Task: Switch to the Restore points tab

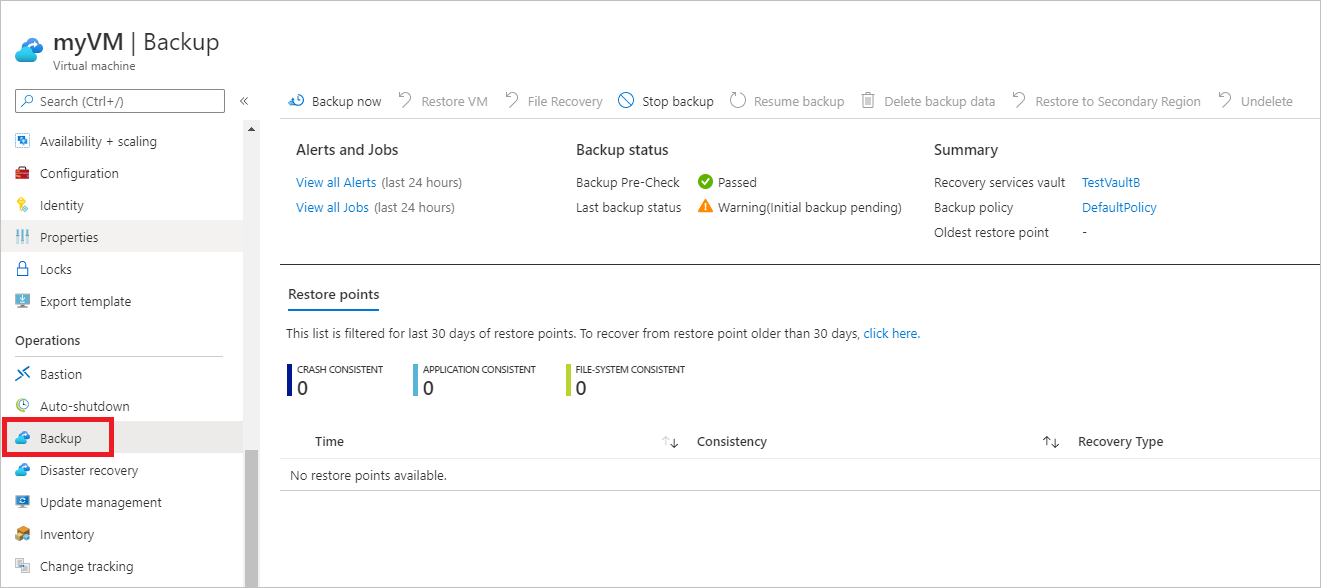Action: (333, 294)
